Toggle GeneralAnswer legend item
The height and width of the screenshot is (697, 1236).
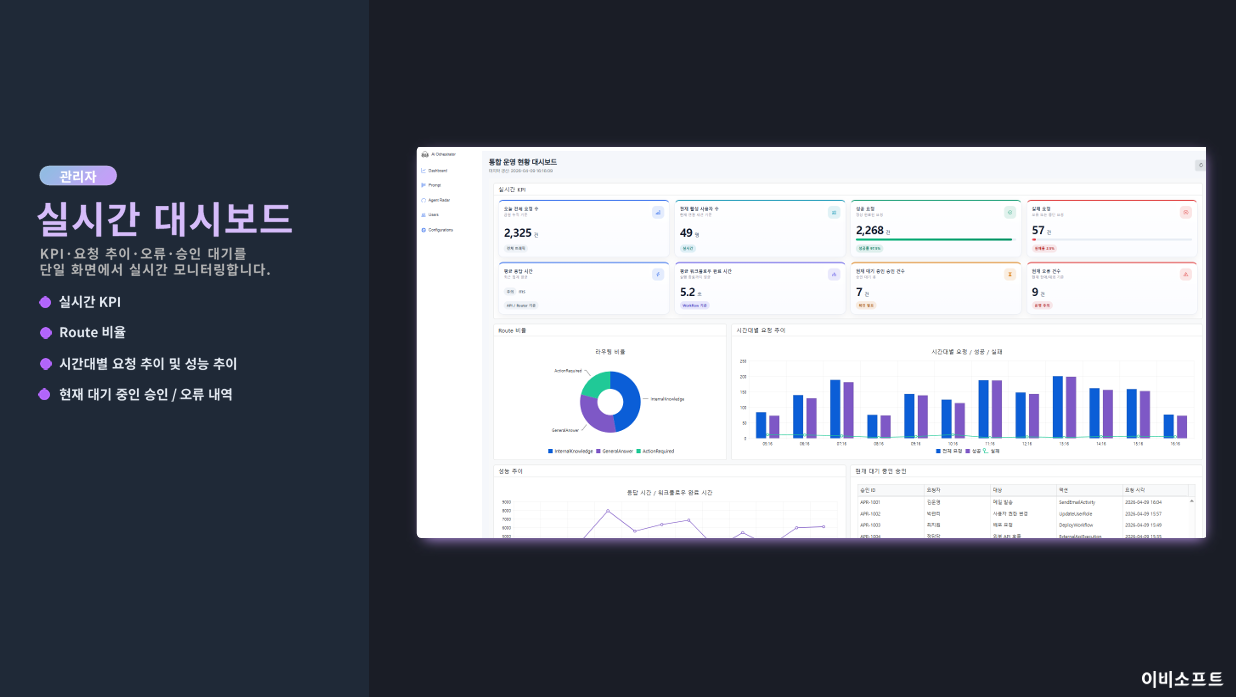point(618,451)
